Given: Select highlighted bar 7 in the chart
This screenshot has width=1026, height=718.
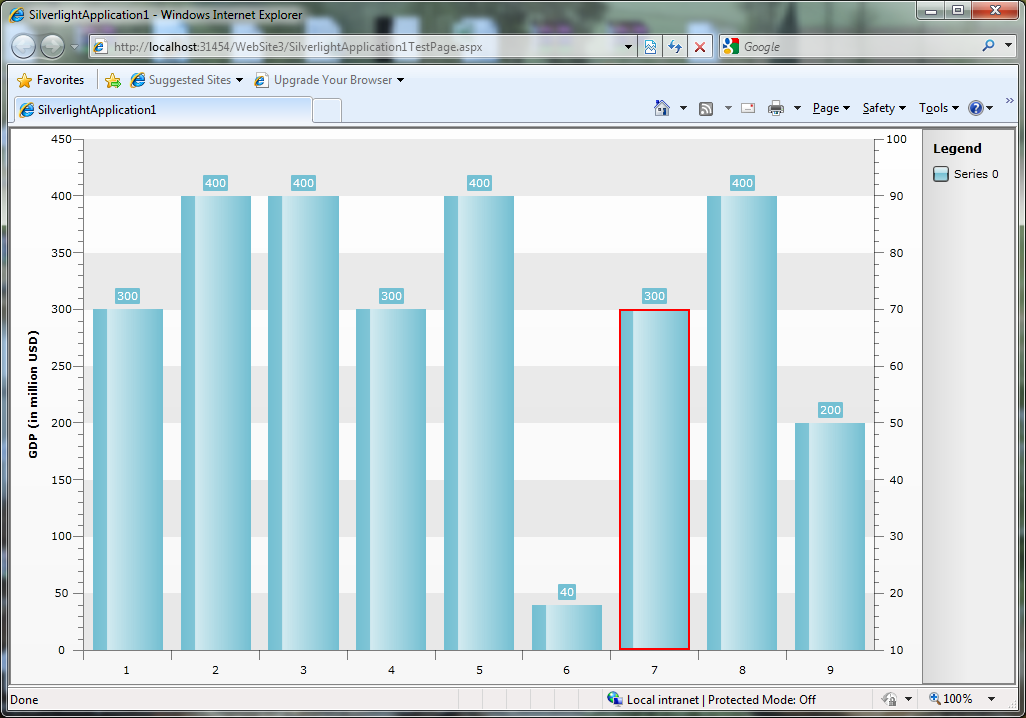Looking at the screenshot, I should tap(654, 479).
